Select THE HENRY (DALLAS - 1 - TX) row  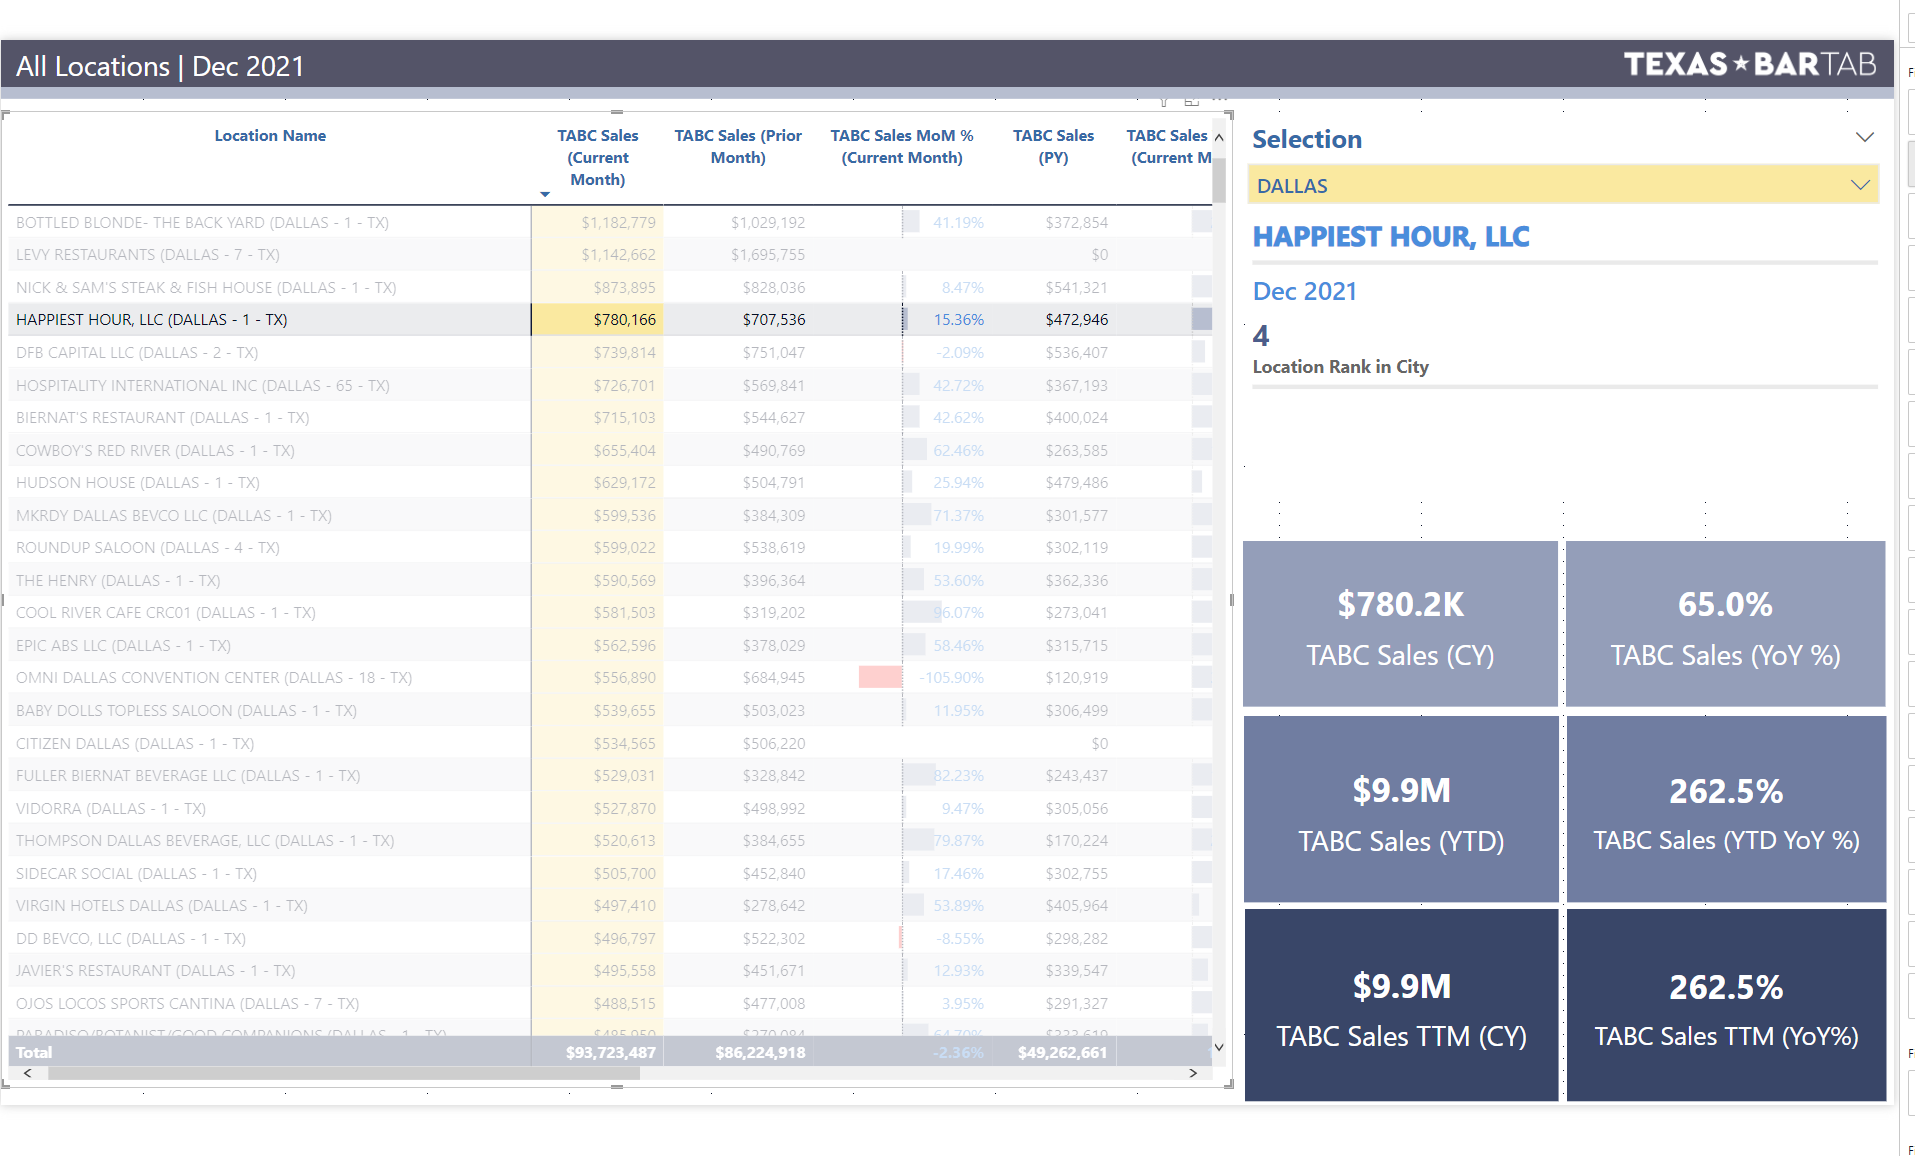pos(610,580)
